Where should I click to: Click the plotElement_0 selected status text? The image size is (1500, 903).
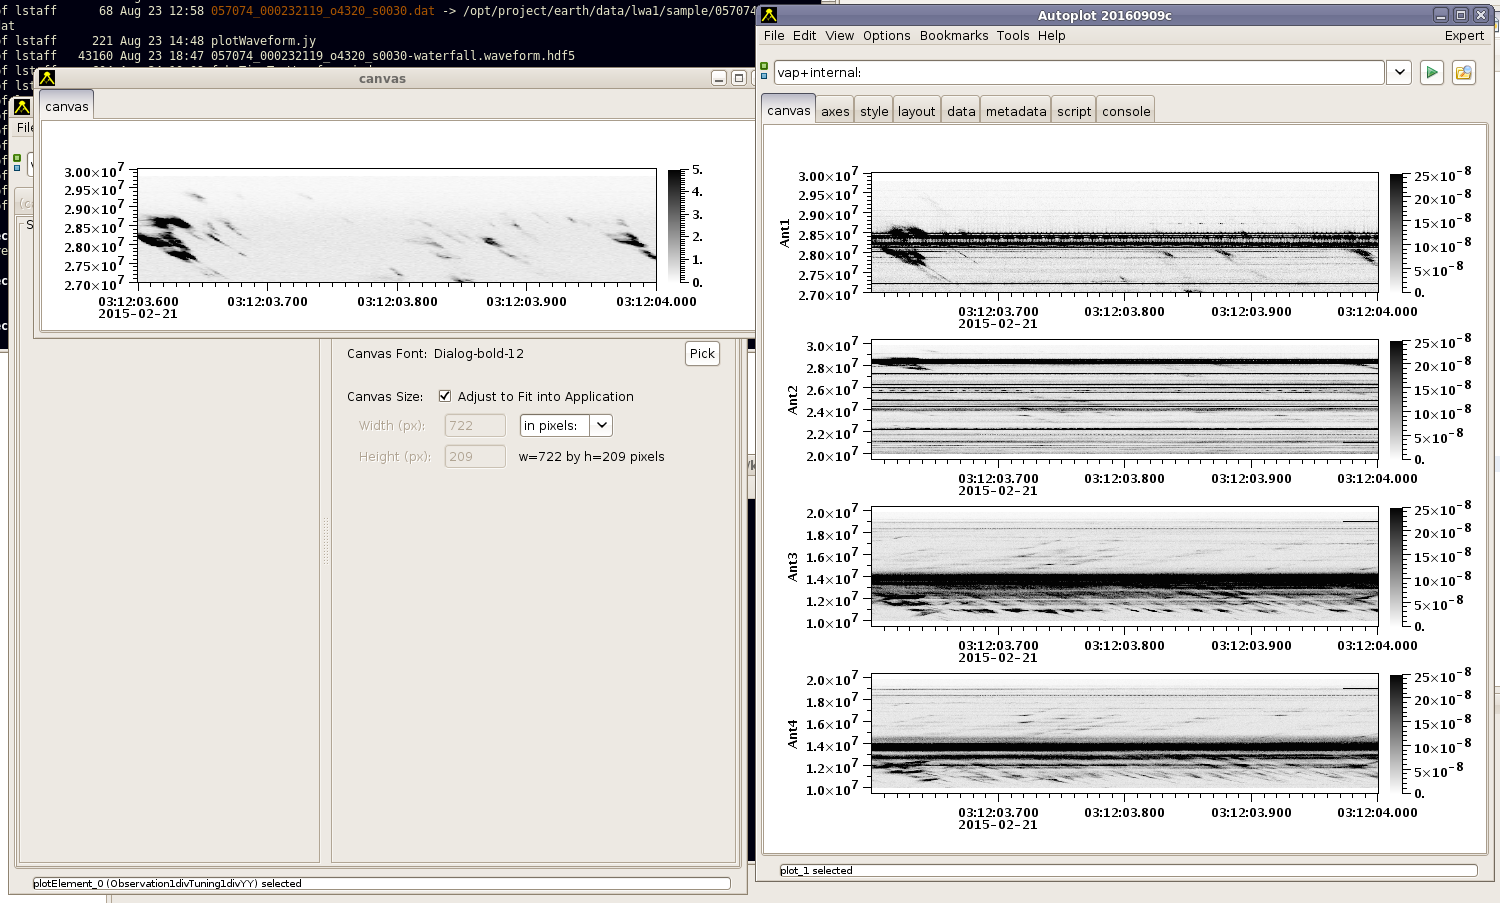tap(167, 883)
